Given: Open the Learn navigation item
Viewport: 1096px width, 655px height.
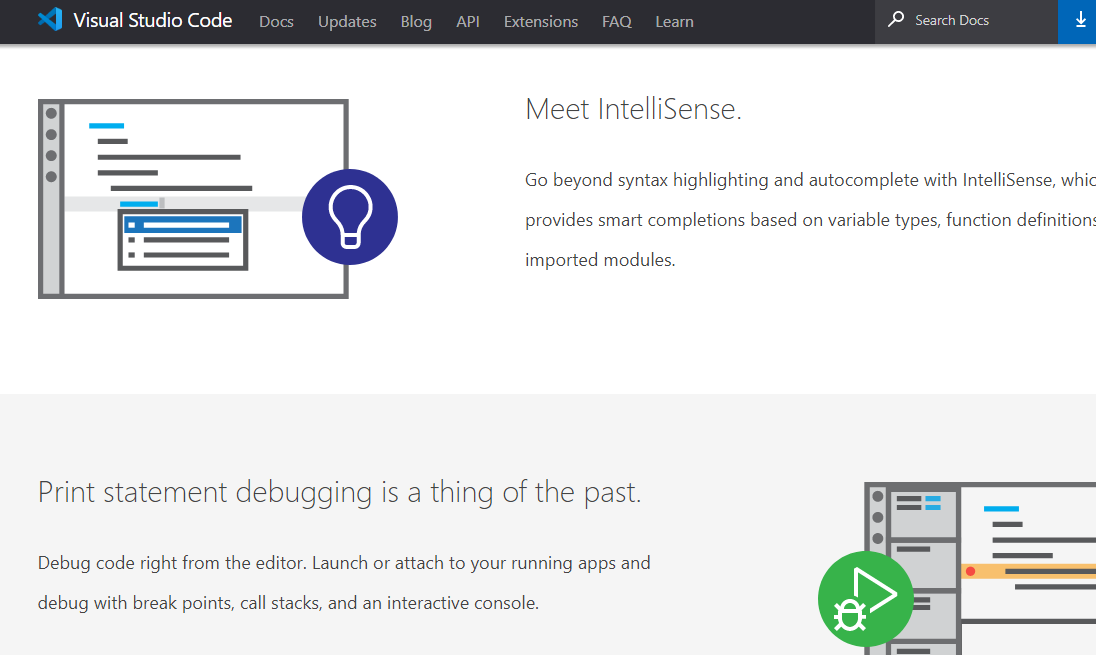Looking at the screenshot, I should pos(674,22).
